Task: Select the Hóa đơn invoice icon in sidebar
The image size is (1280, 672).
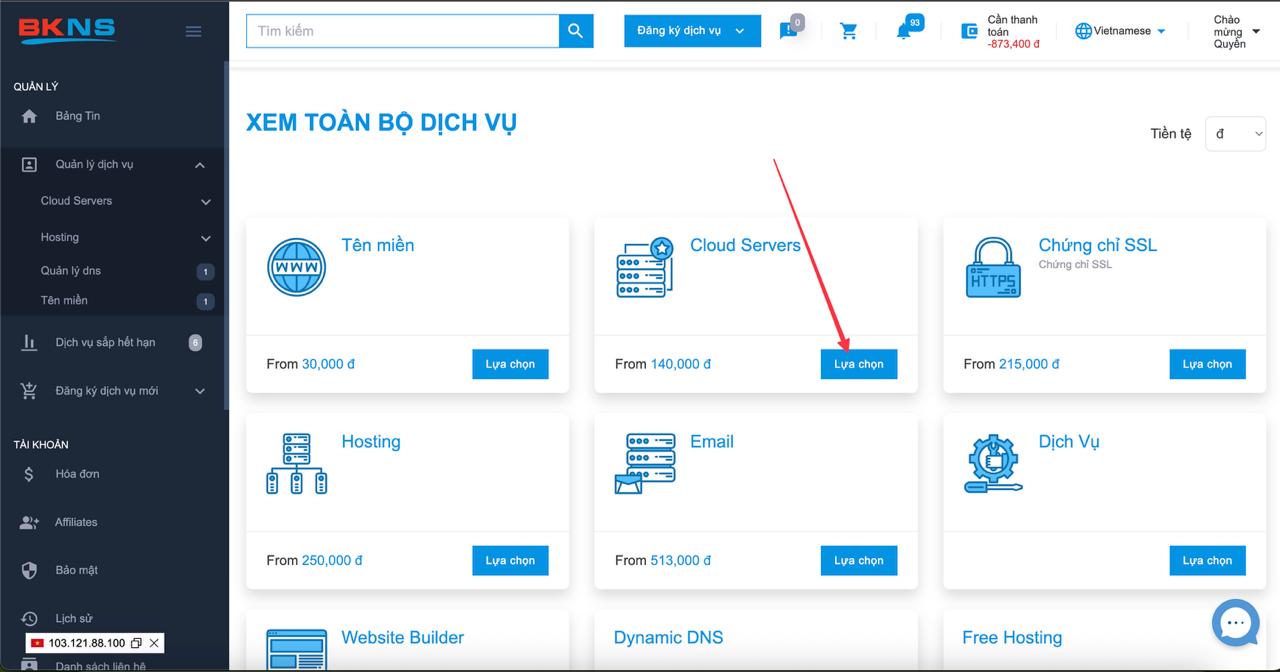Action: (28, 473)
